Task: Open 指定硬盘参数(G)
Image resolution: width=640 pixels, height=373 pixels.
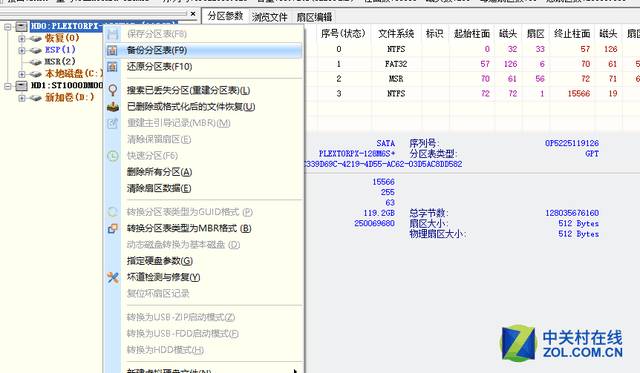Action: (204, 261)
